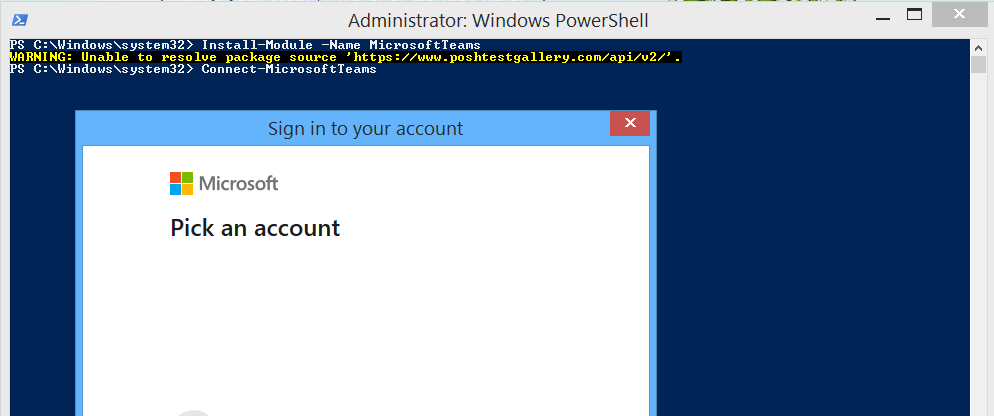Click the Pick an account heading
Screen dimensions: 994x416
(255, 228)
